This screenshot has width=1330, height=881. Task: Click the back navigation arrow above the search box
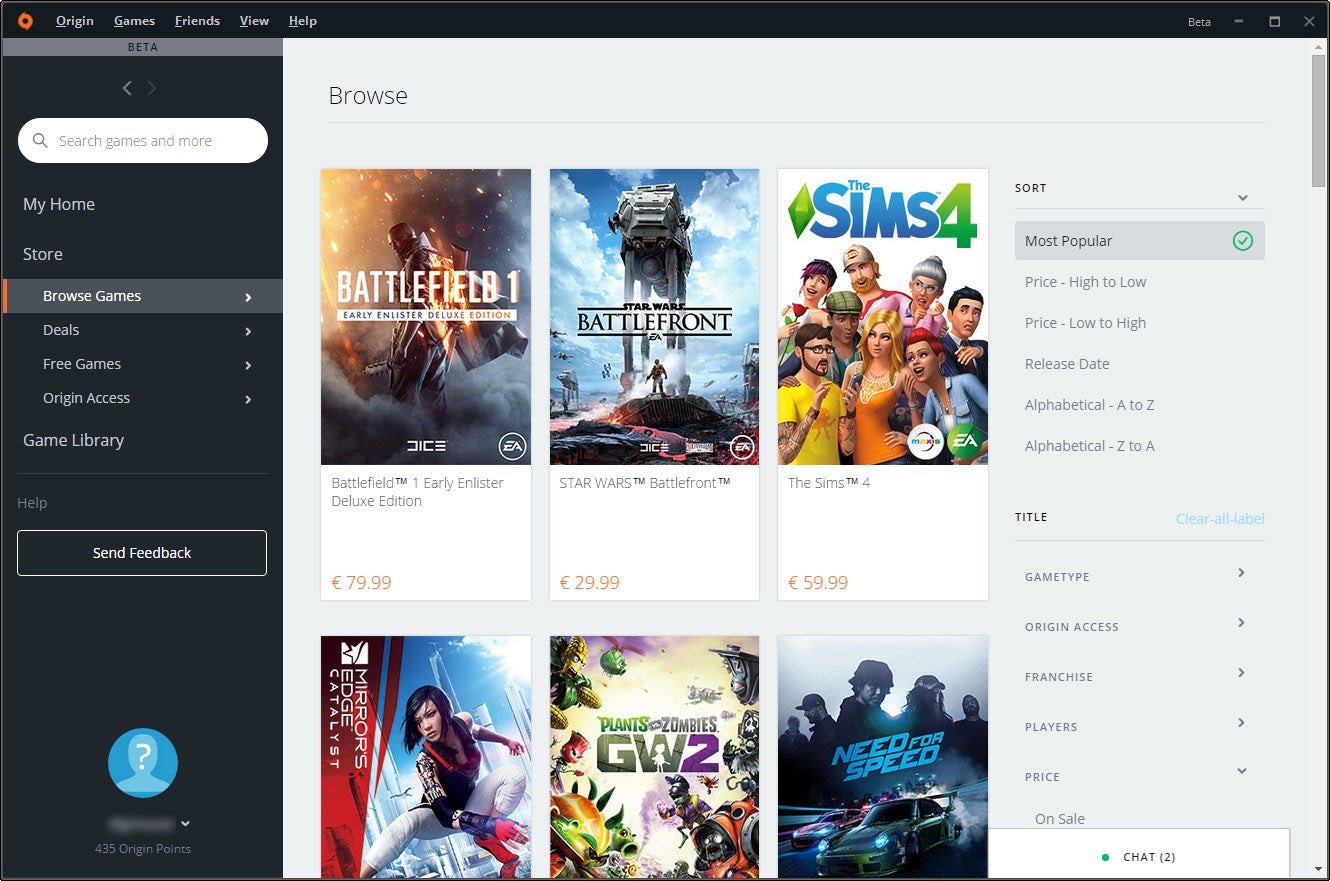point(127,88)
